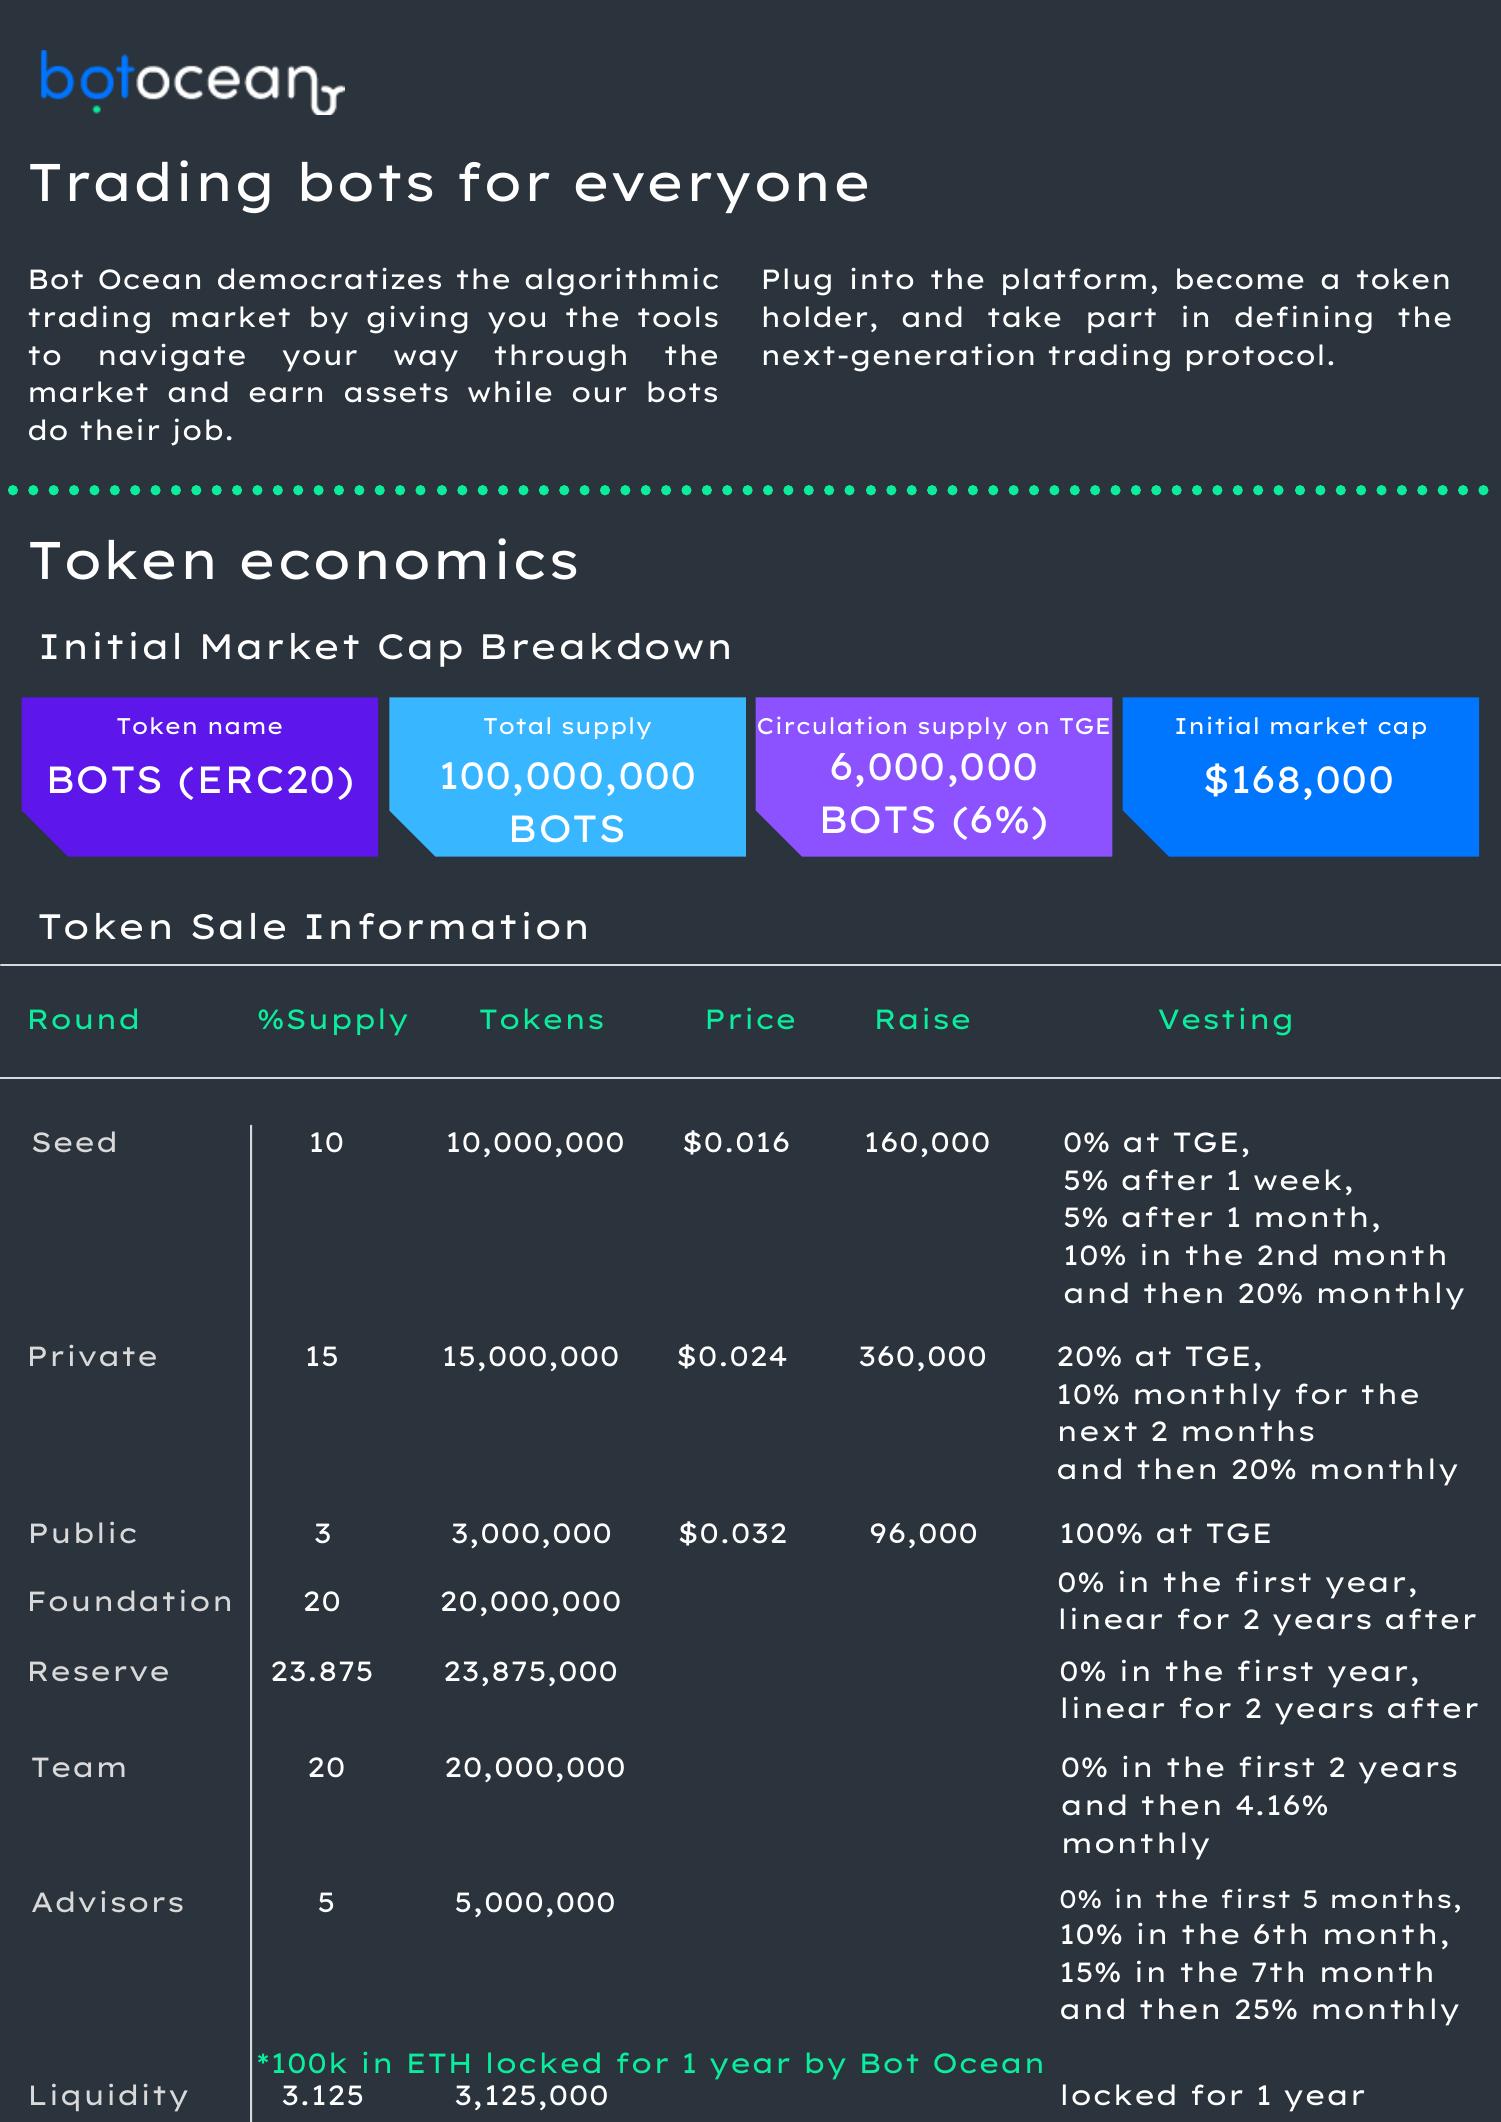
Task: Click the Foundation row label
Action: pos(130,1601)
